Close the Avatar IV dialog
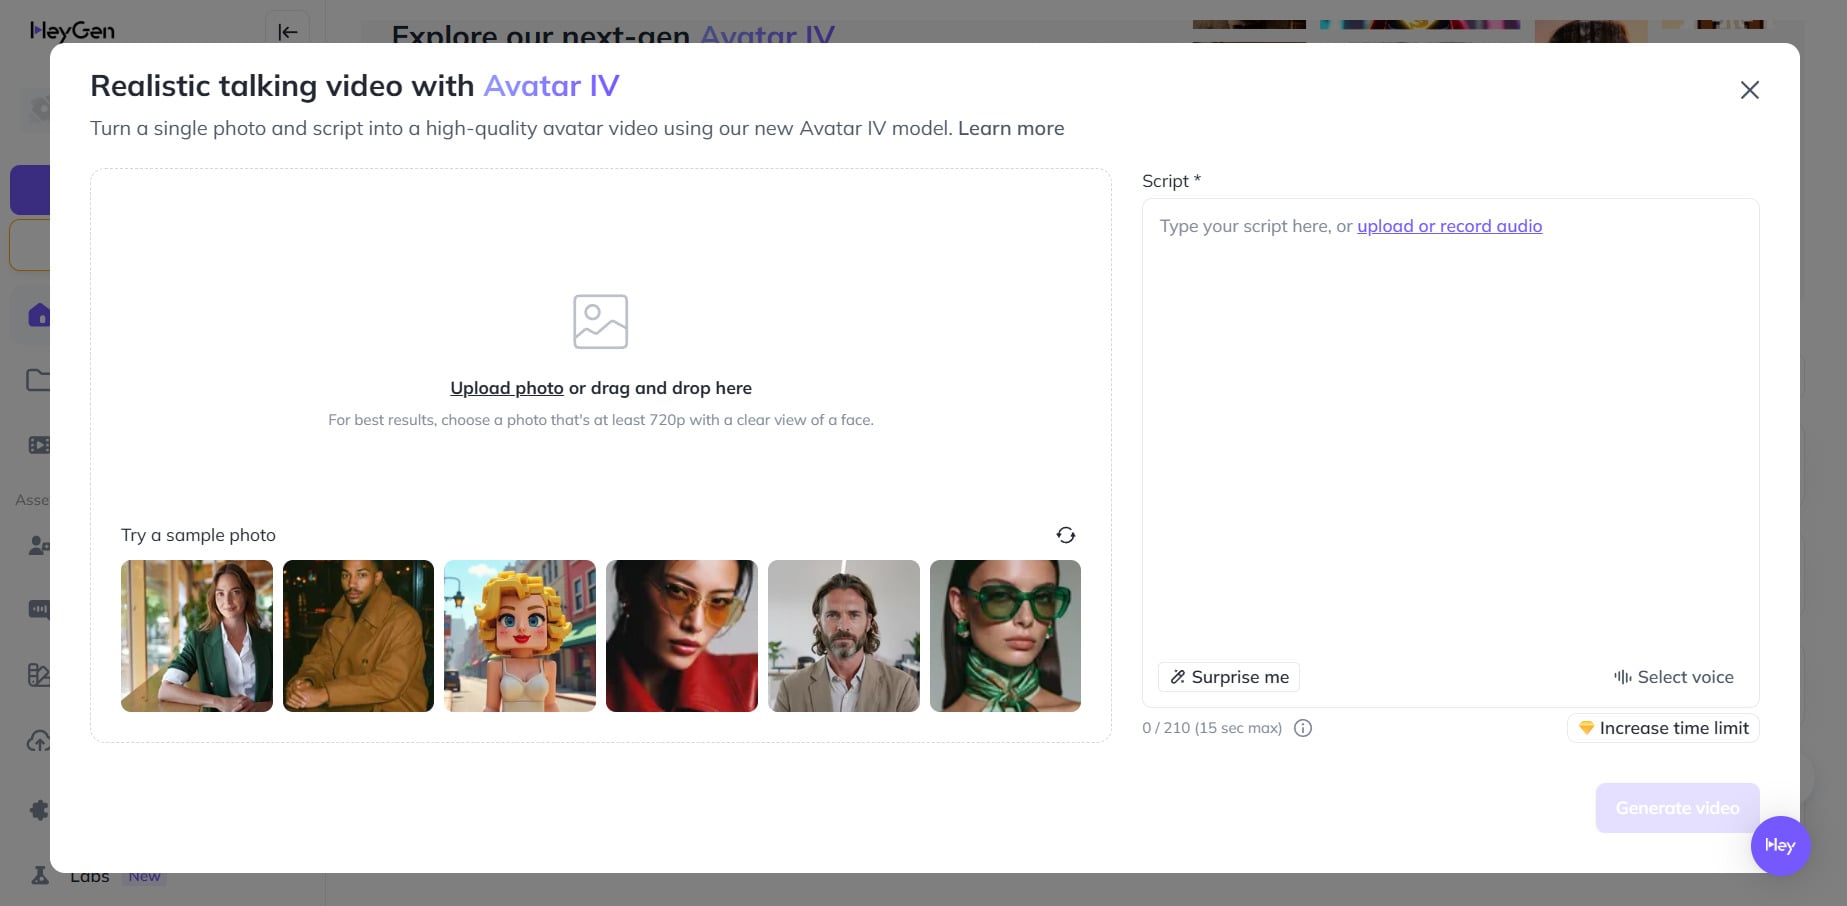 click(1749, 90)
